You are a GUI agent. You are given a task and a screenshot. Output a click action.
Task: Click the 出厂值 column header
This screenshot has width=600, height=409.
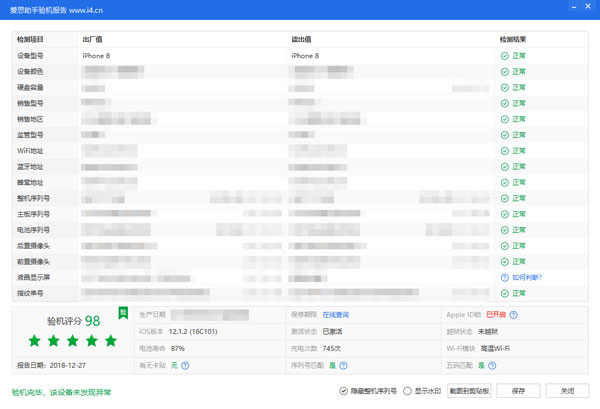point(92,39)
